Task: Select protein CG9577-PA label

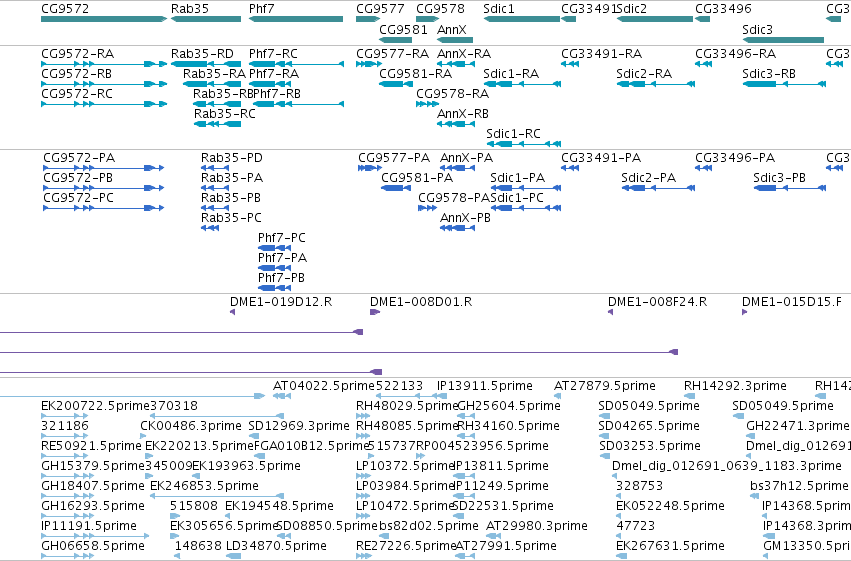Action: [x=394, y=158]
